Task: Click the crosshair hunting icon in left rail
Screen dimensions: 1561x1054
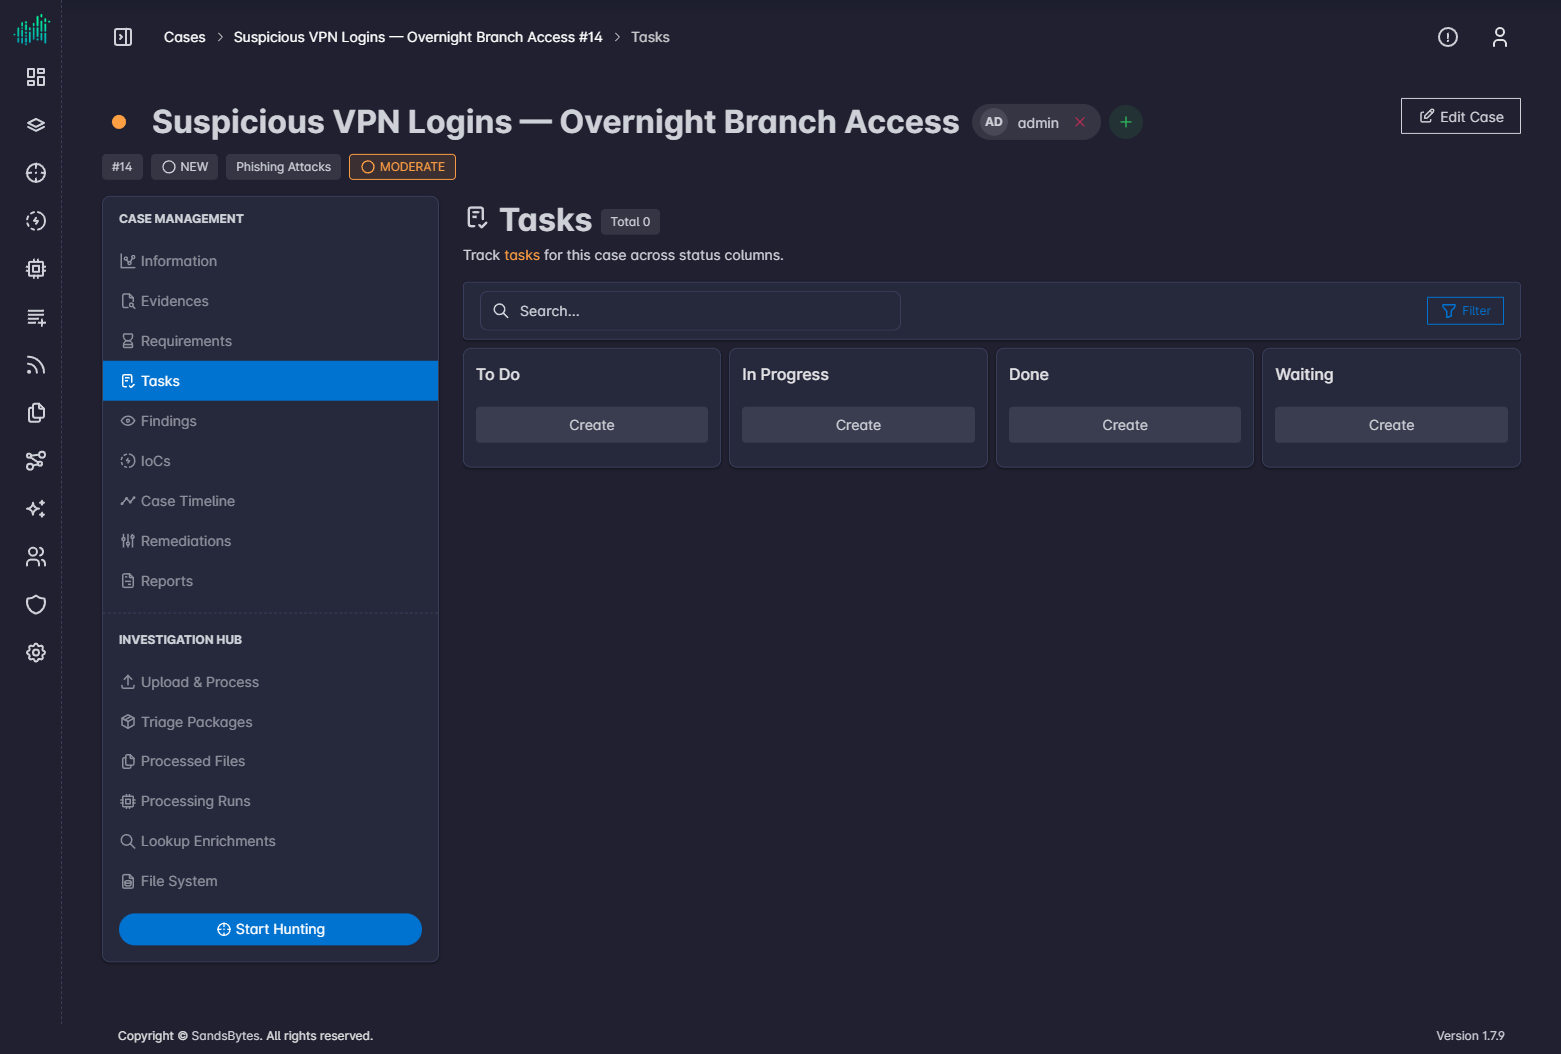Action: (x=36, y=173)
